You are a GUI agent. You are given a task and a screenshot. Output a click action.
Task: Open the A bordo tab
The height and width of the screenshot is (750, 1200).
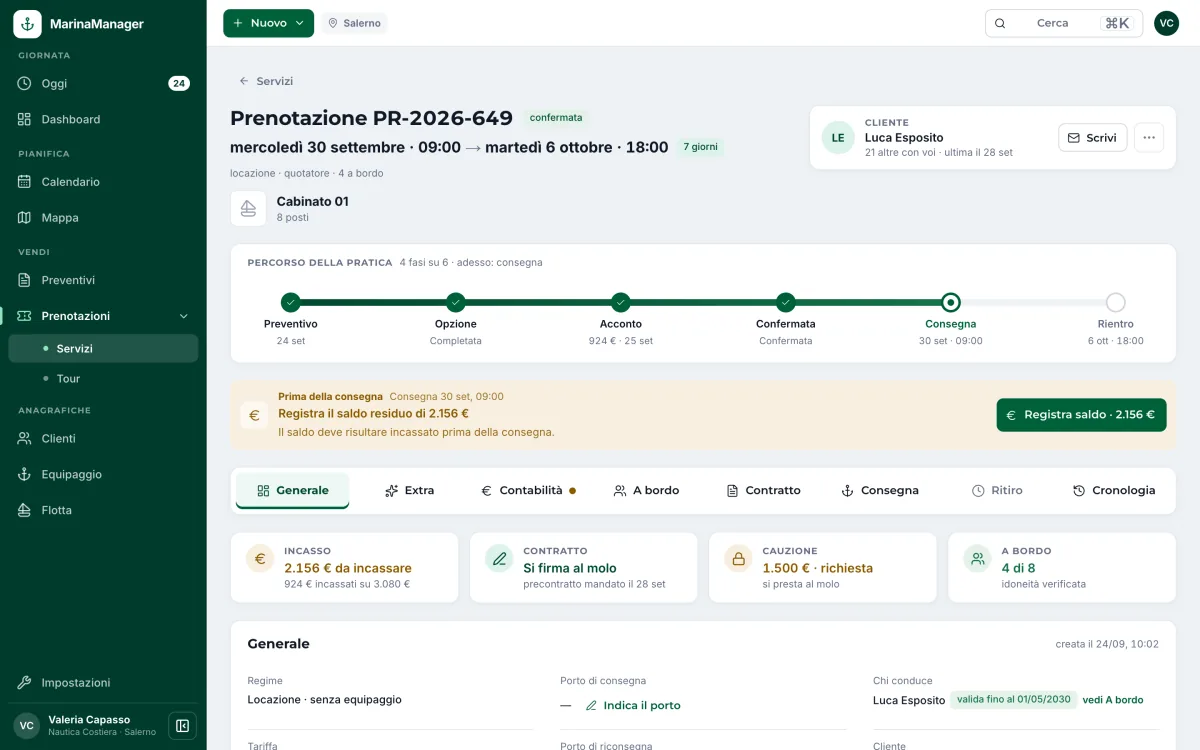coord(646,490)
